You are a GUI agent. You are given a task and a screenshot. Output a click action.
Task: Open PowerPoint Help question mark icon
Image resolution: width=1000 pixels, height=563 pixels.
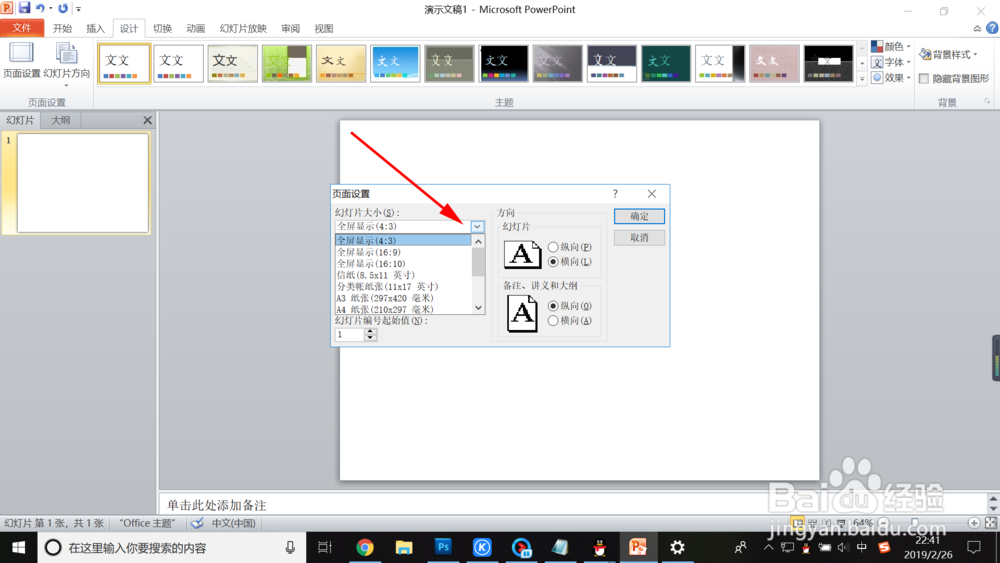(x=992, y=28)
